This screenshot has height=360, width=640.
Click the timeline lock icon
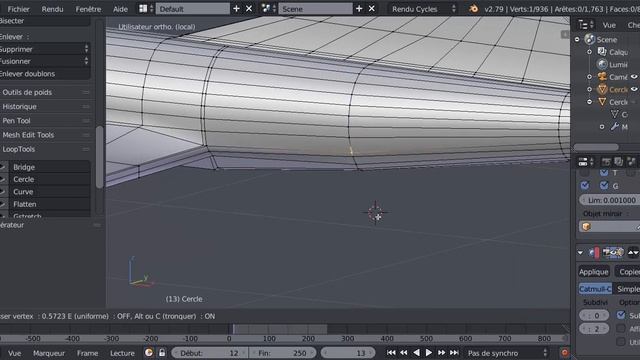point(162,353)
